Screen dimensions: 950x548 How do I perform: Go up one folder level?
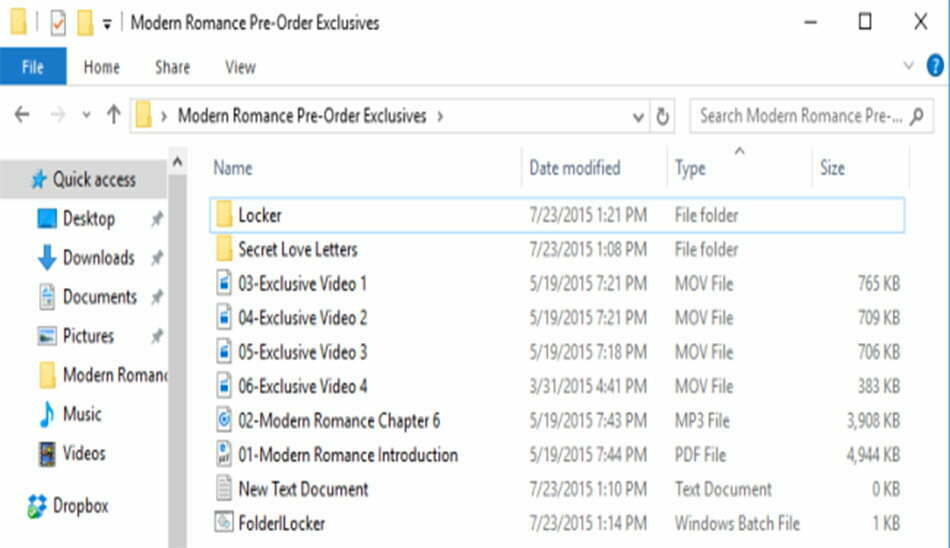[x=113, y=115]
